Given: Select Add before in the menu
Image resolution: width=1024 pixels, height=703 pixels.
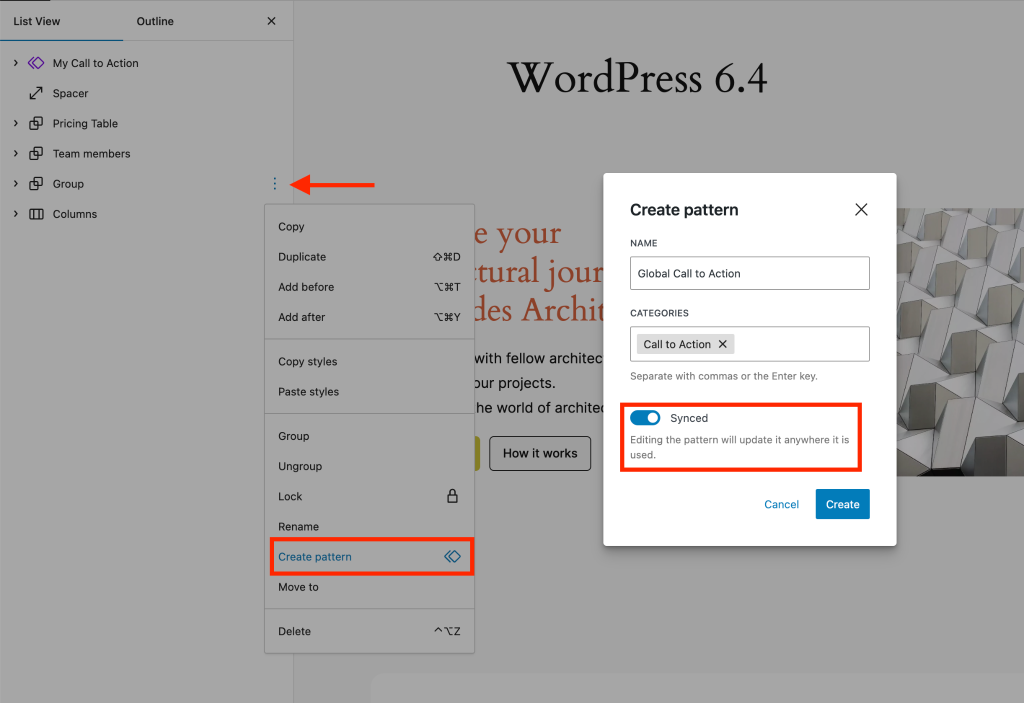Looking at the screenshot, I should pos(370,287).
